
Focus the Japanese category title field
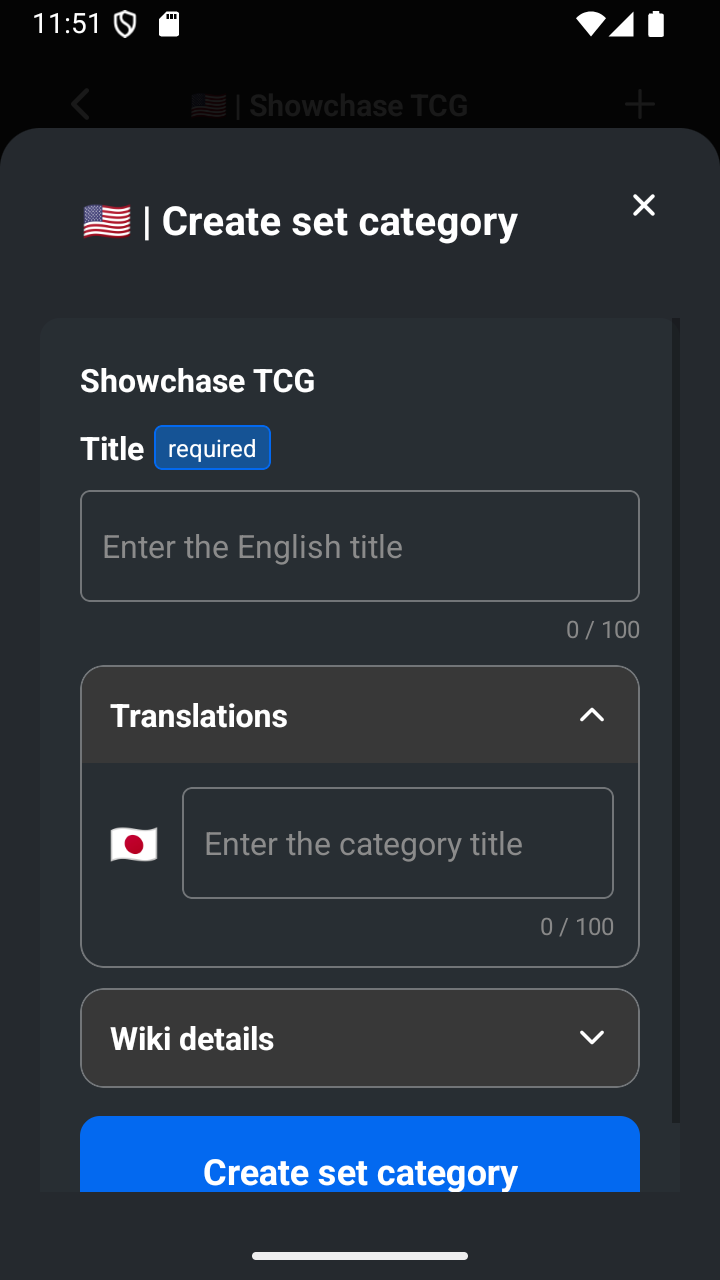(x=398, y=843)
